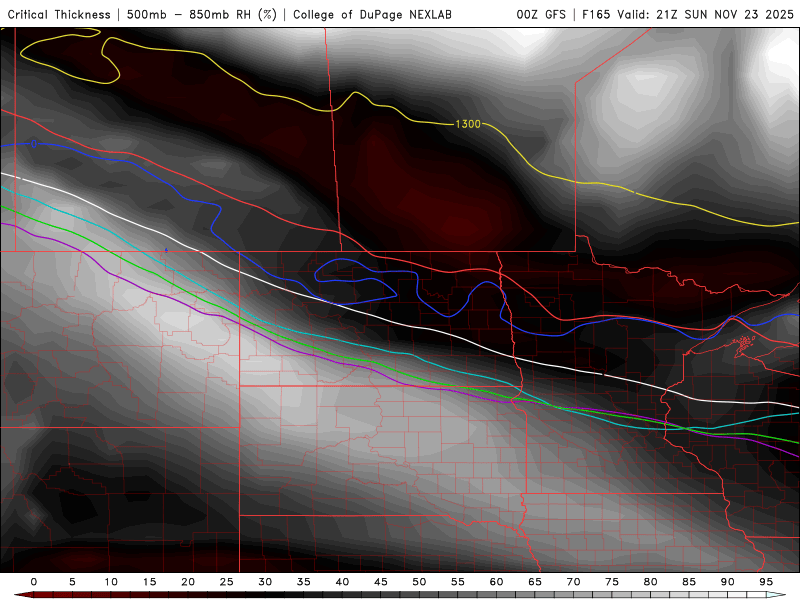Viewport: 800px width, 600px height.
Task: Select the "35" value on the scale
Action: tap(304, 582)
